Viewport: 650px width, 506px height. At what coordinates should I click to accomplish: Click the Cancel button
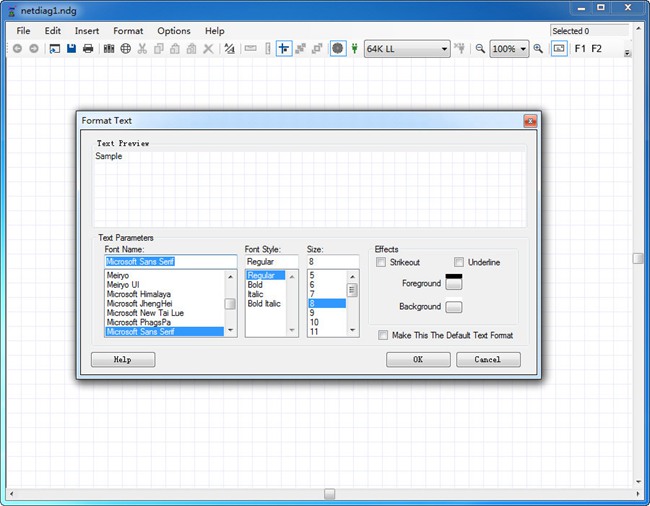488,359
